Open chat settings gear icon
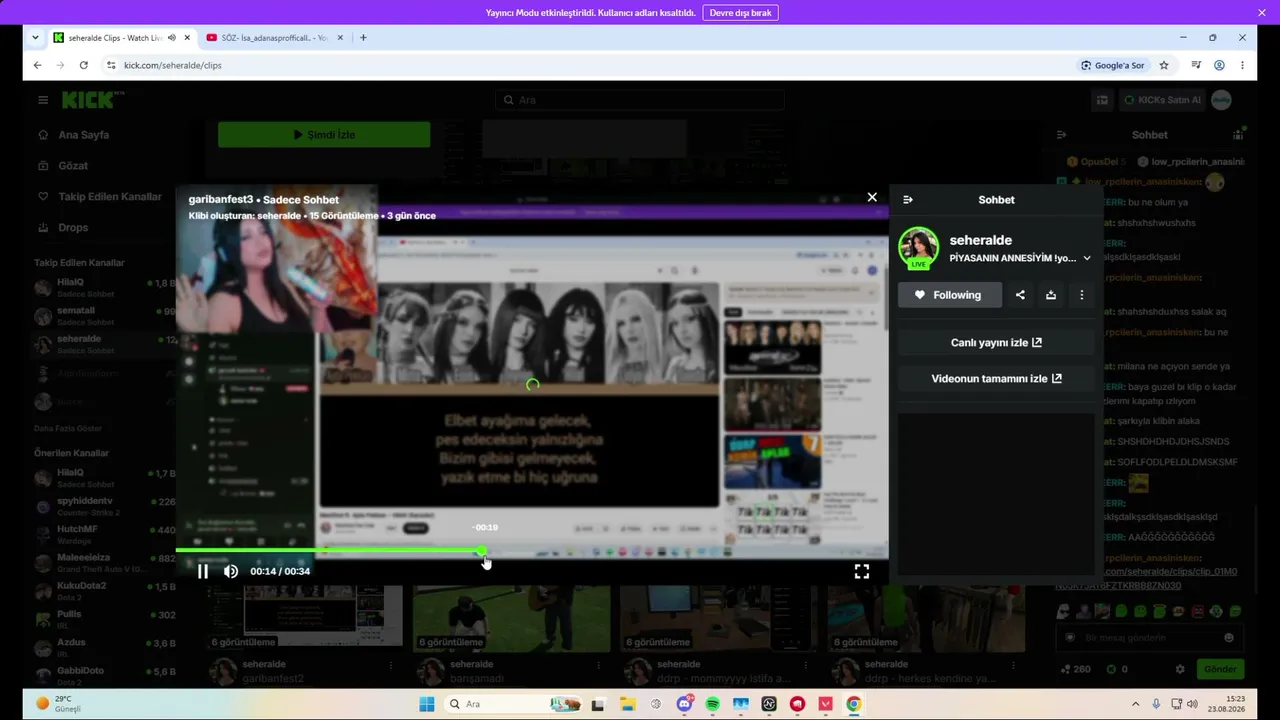1280x720 pixels. tap(1180, 669)
